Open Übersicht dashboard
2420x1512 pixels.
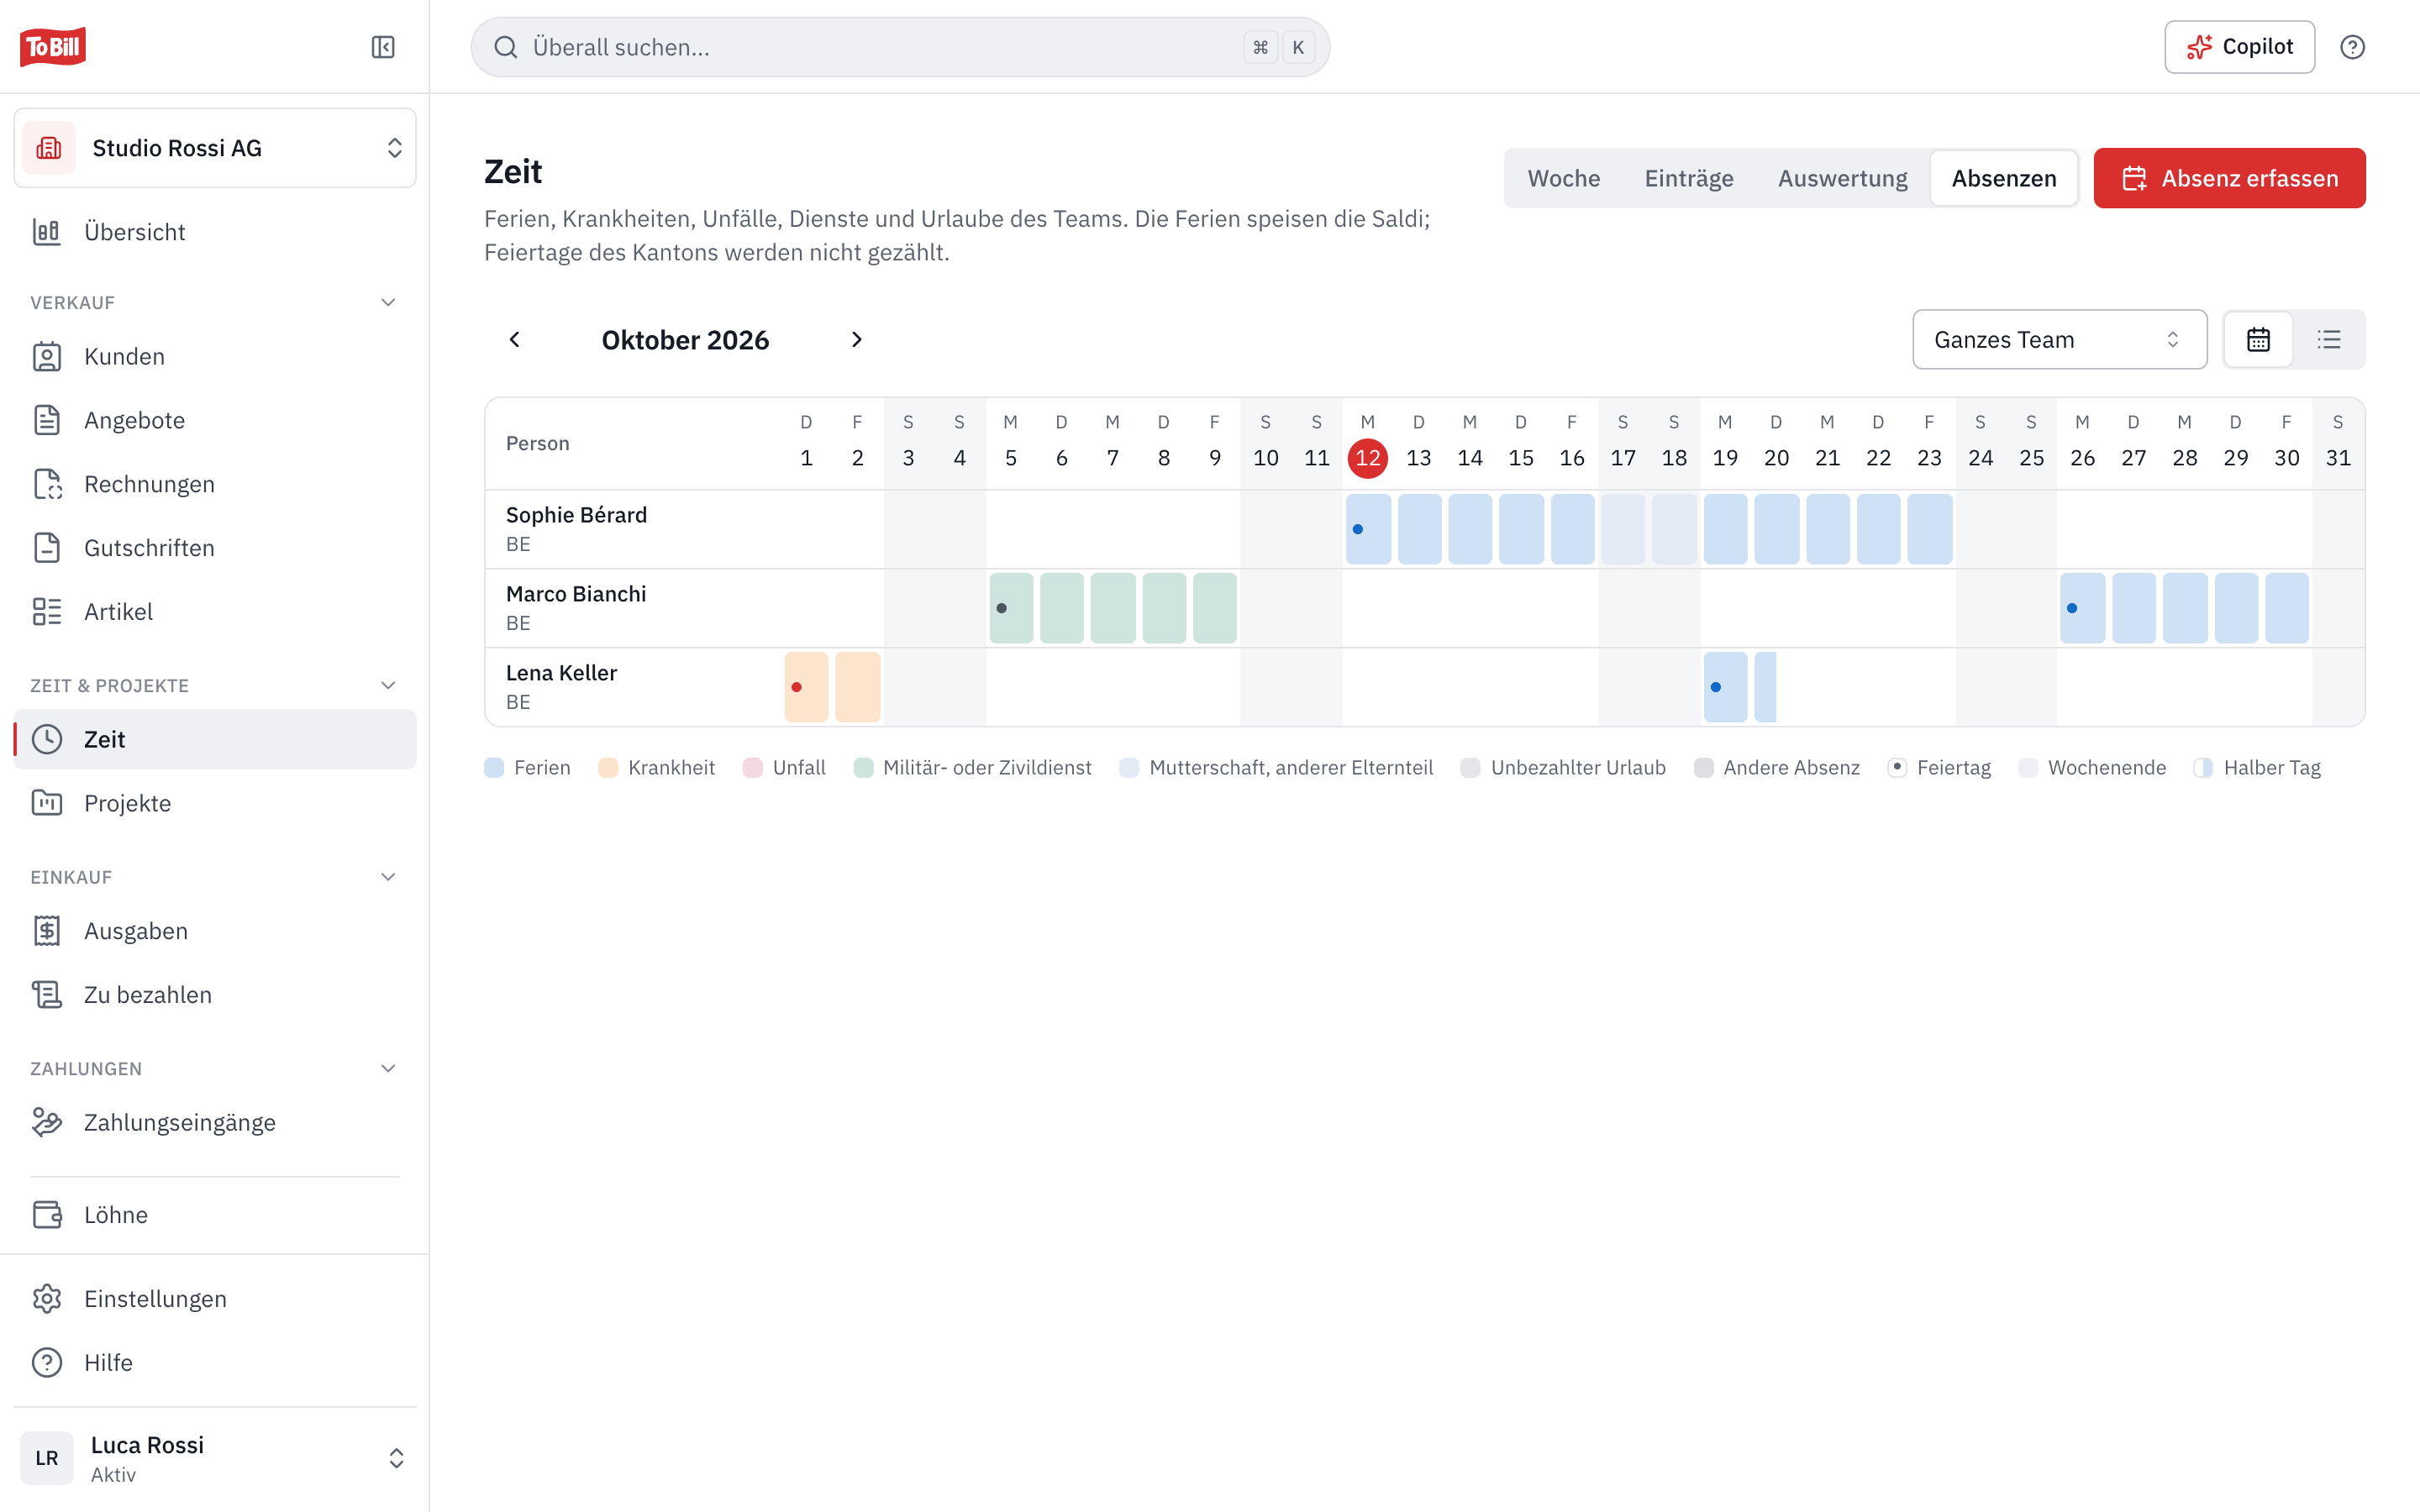pyautogui.click(x=215, y=232)
